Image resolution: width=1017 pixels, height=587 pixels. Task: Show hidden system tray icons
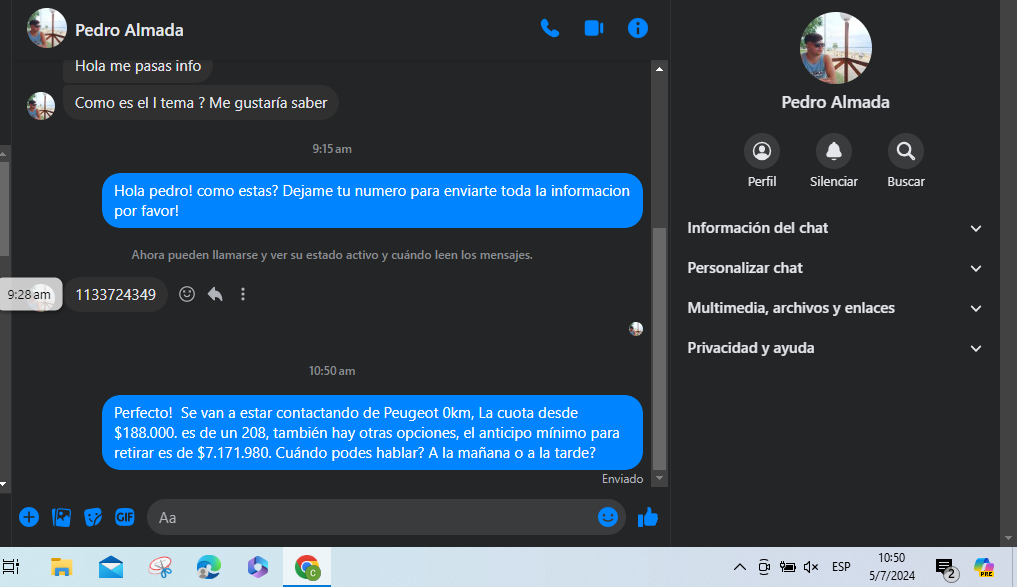point(739,568)
